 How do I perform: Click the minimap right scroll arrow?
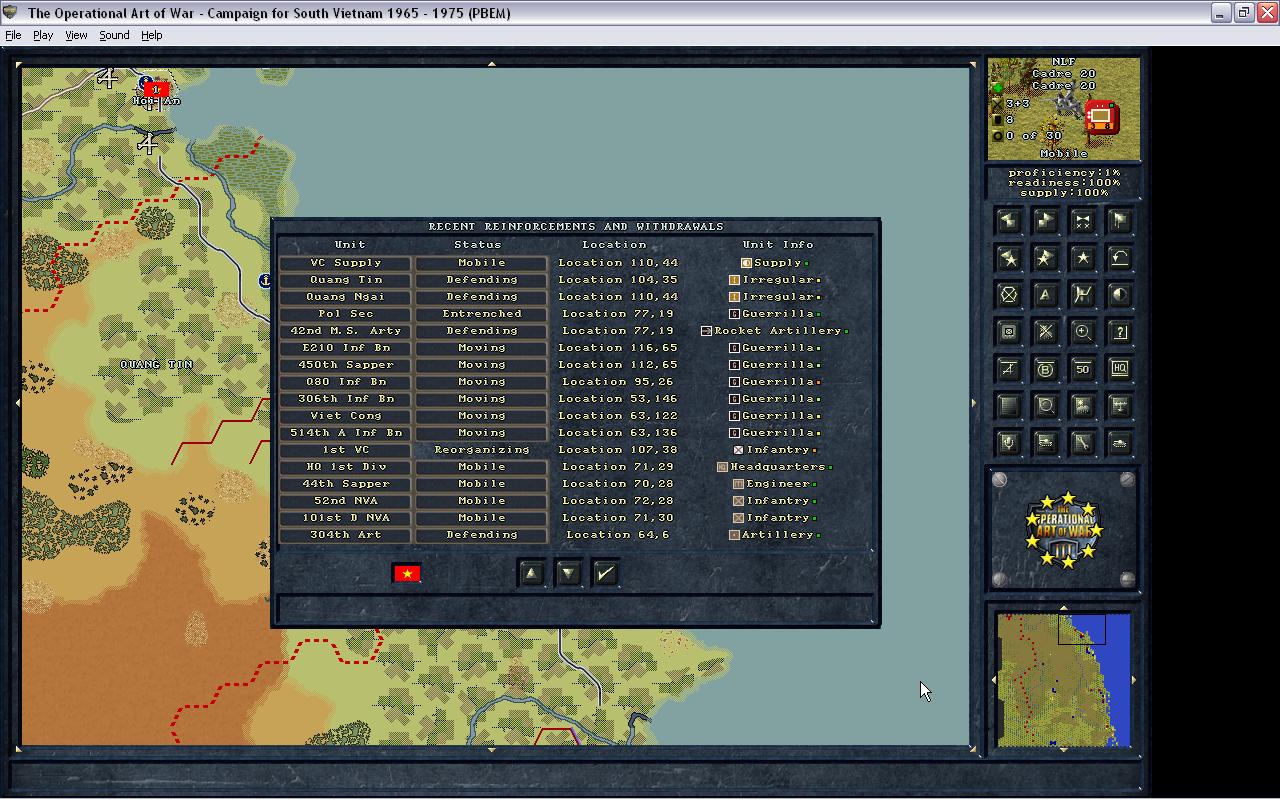[1134, 680]
